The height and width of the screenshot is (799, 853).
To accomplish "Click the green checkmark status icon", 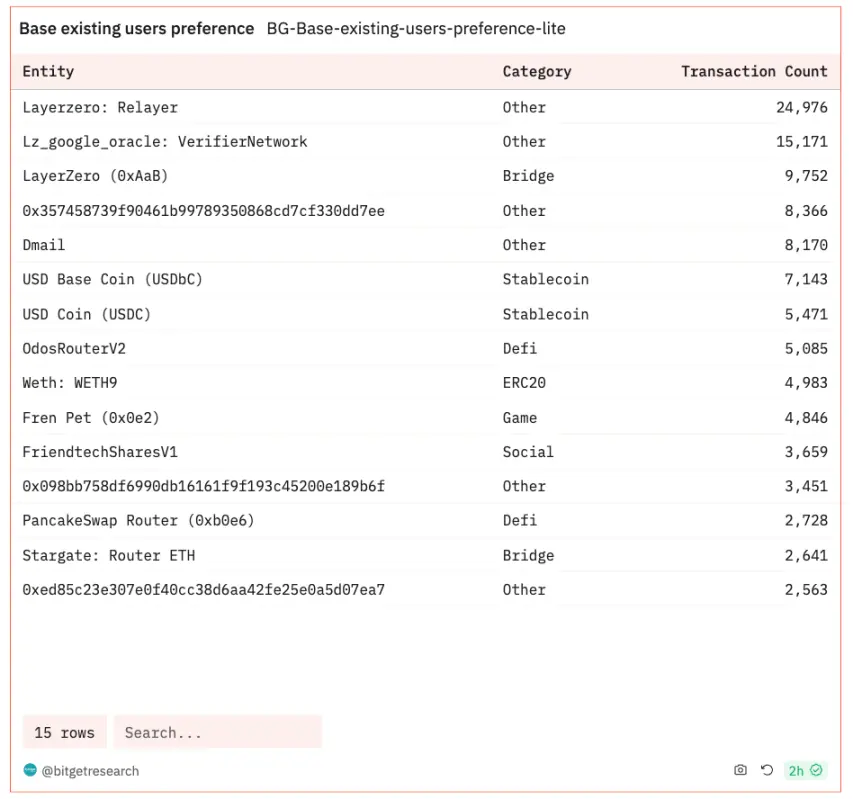I will pos(817,770).
